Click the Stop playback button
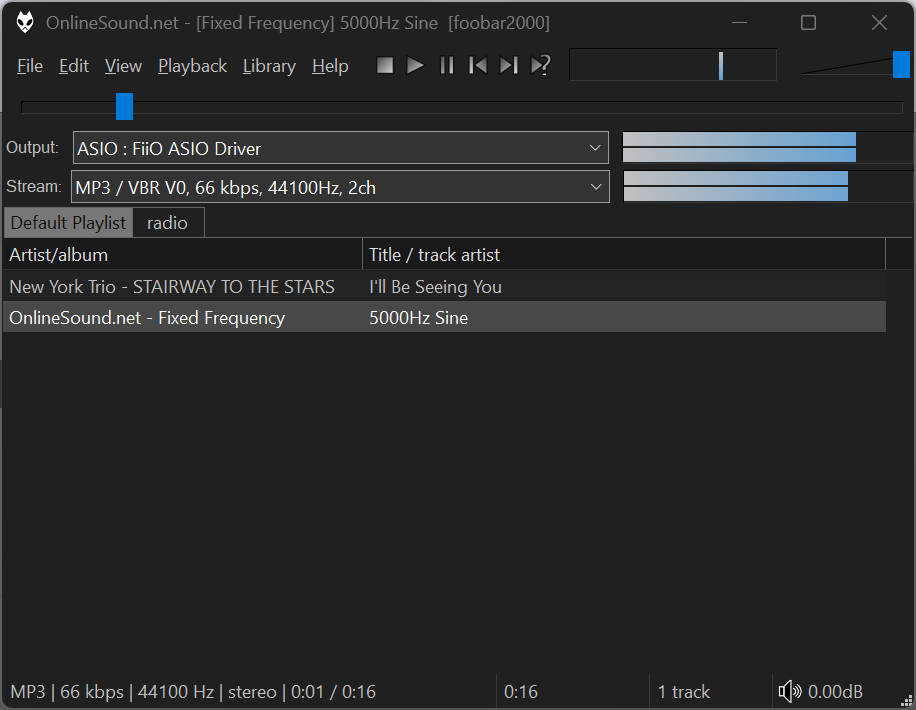The width and height of the screenshot is (916, 710). click(384, 65)
